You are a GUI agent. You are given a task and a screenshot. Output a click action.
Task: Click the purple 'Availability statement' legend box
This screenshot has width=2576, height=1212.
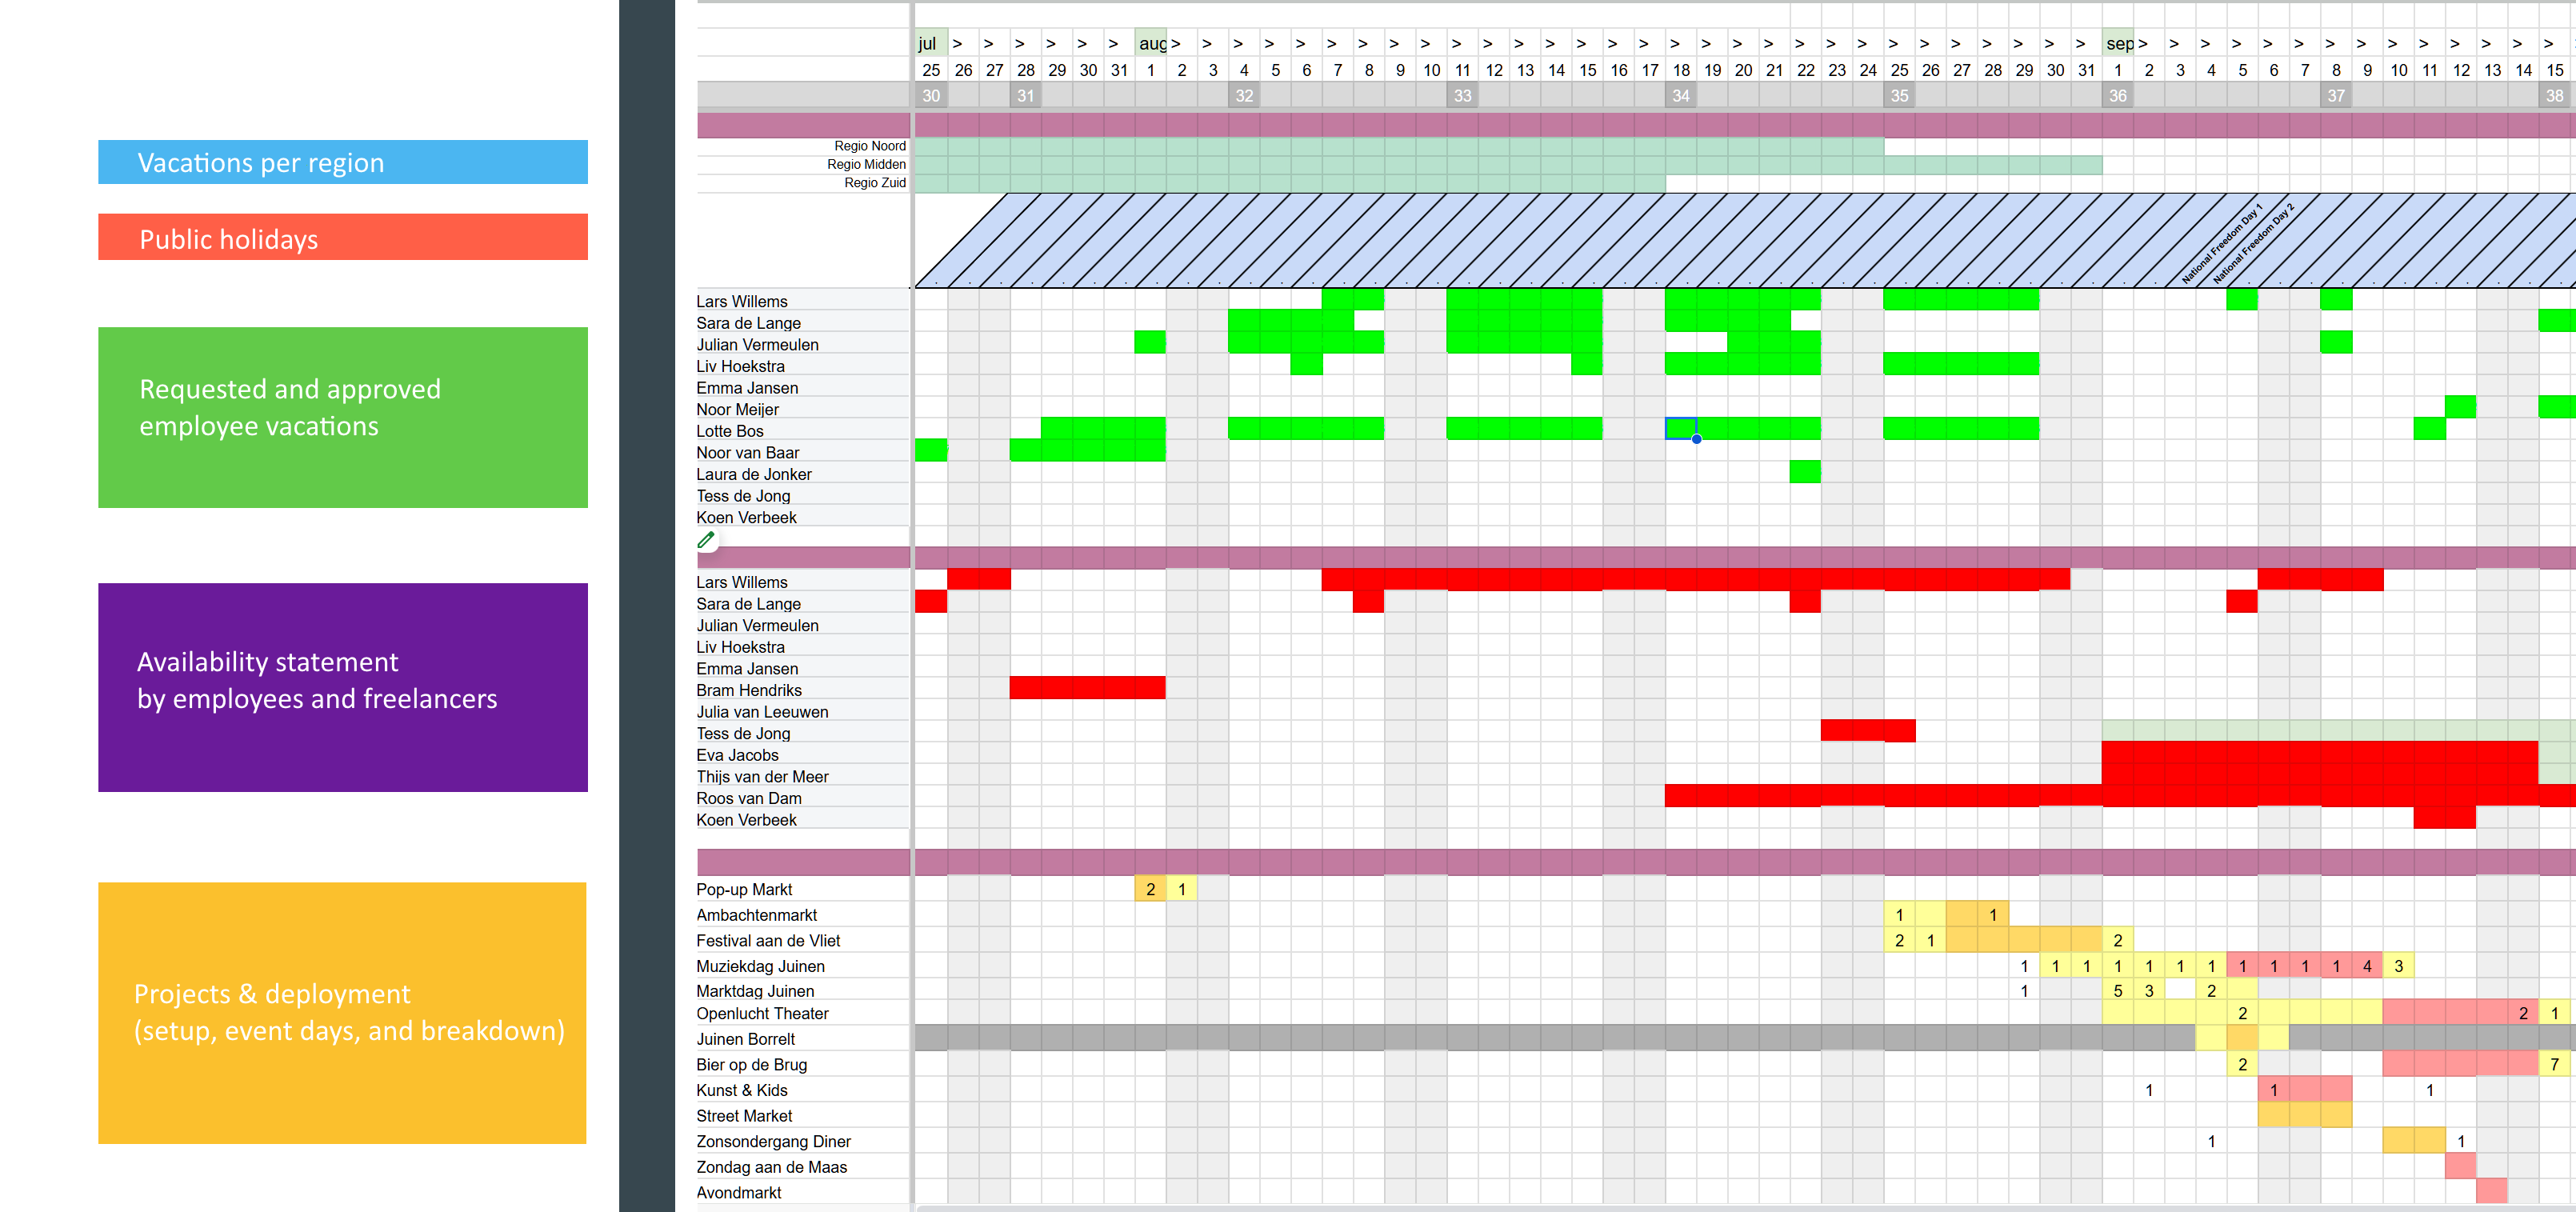click(x=342, y=686)
